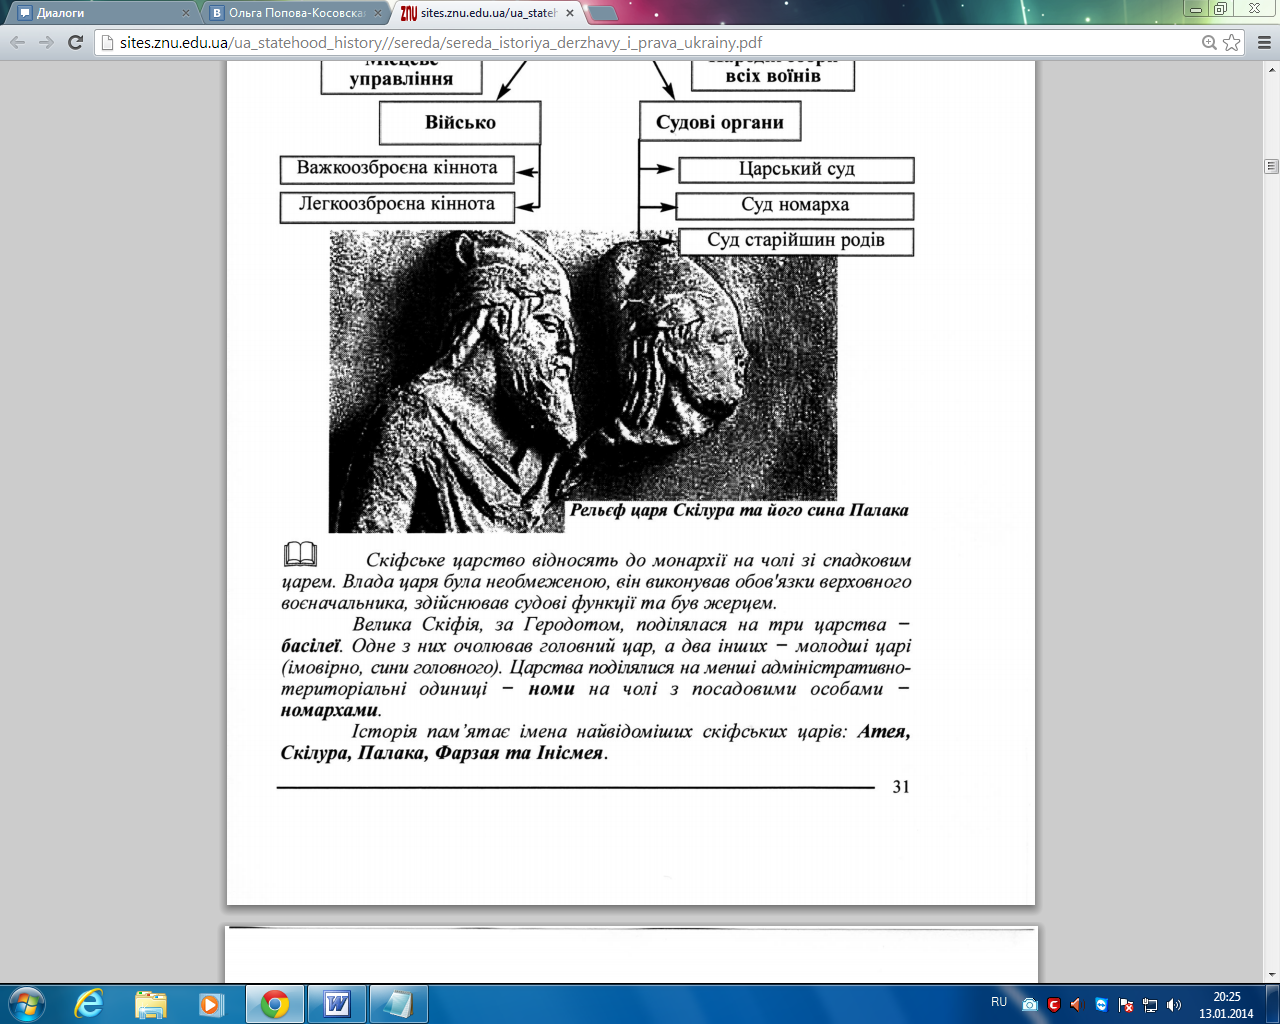Open the notepad-like app on taskbar

pos(398,1003)
